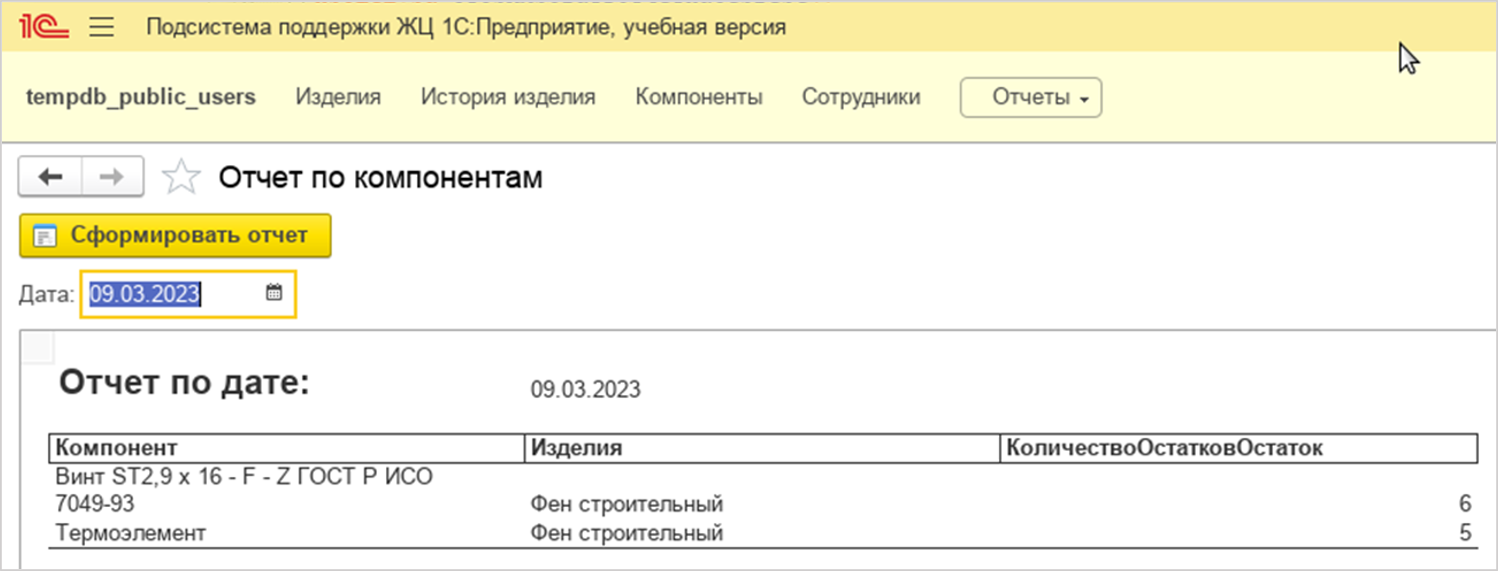Select the Термоэлемент cell in the report
Screen dimensions: 1498x571
[x=131, y=533]
